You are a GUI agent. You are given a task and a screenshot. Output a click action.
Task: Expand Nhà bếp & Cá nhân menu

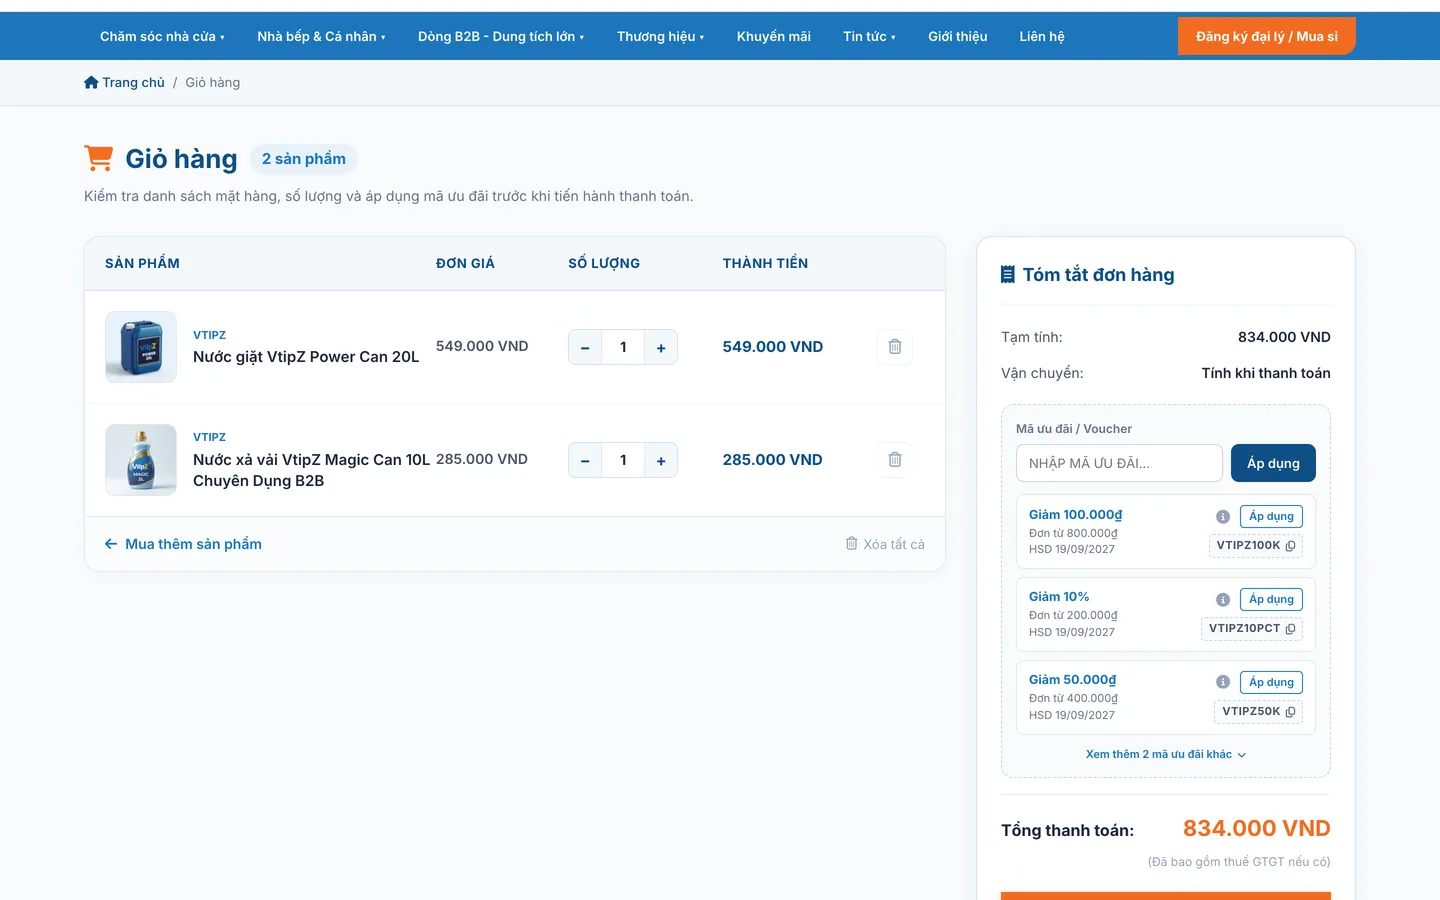[321, 36]
